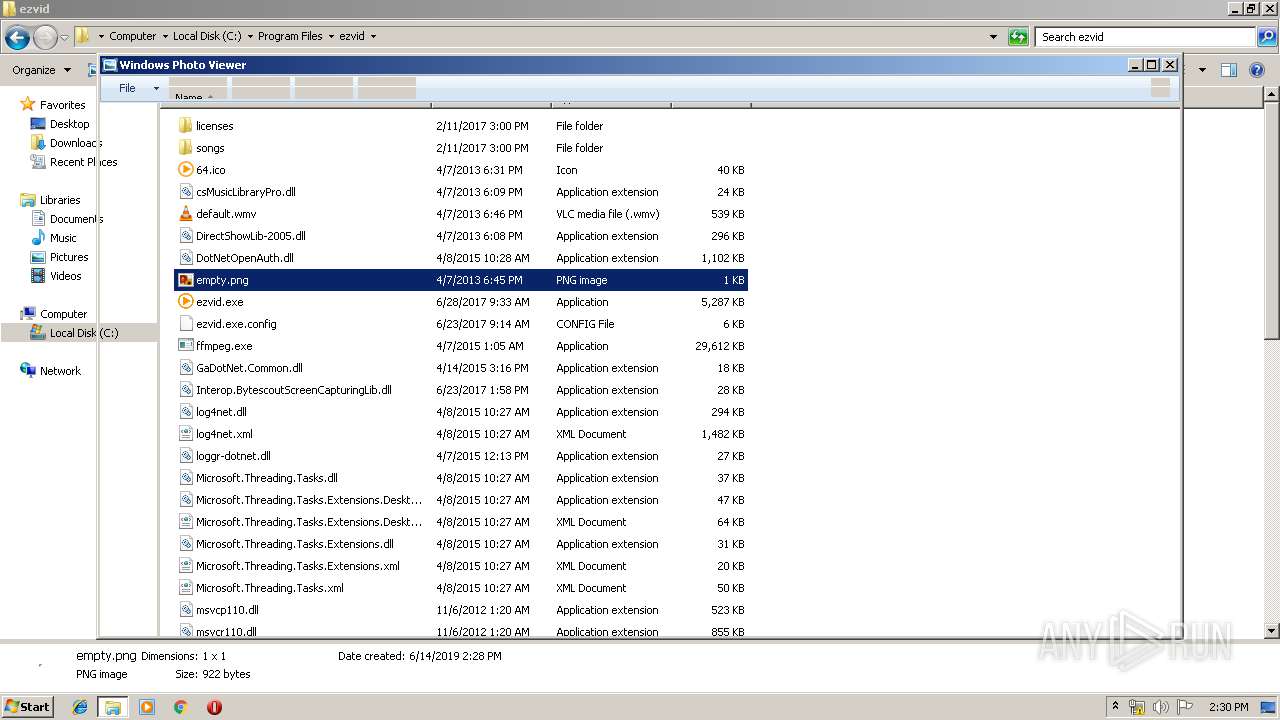The width and height of the screenshot is (1280, 720).
Task: Click the Explorer vertical scrollbar down arrow
Action: pos(1272,631)
